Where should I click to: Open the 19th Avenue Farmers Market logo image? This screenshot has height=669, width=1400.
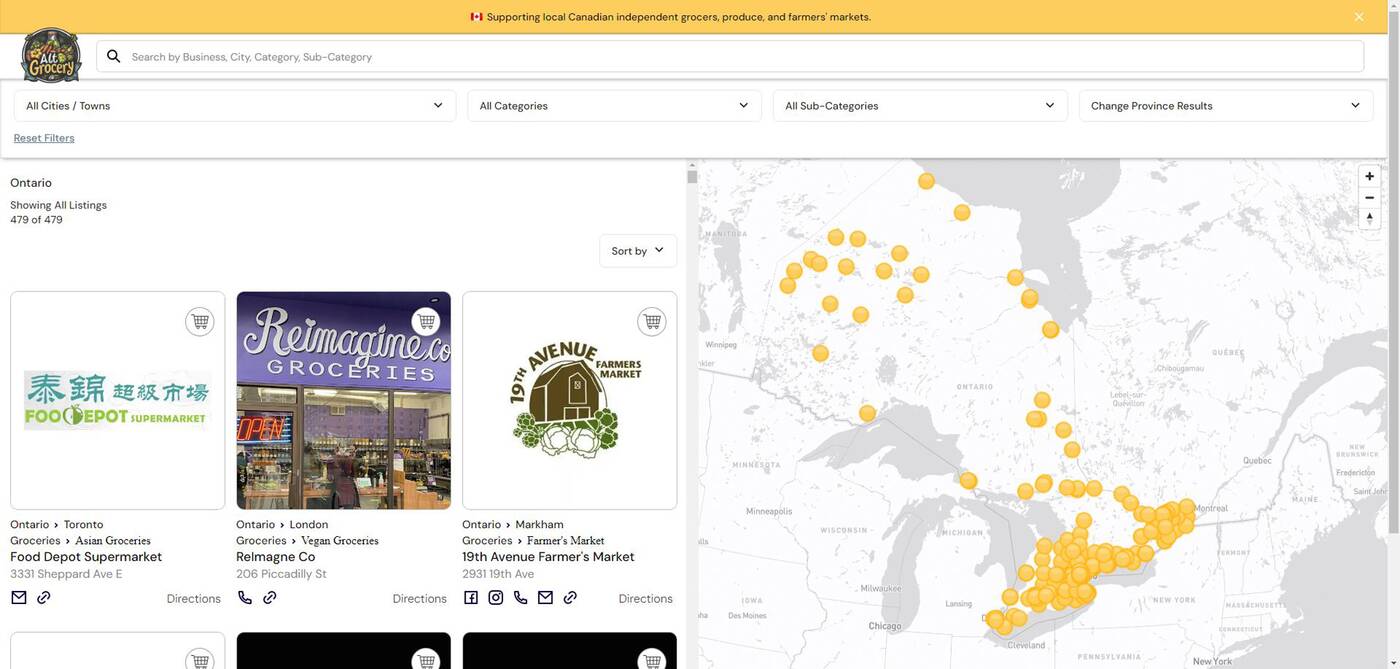pos(570,401)
